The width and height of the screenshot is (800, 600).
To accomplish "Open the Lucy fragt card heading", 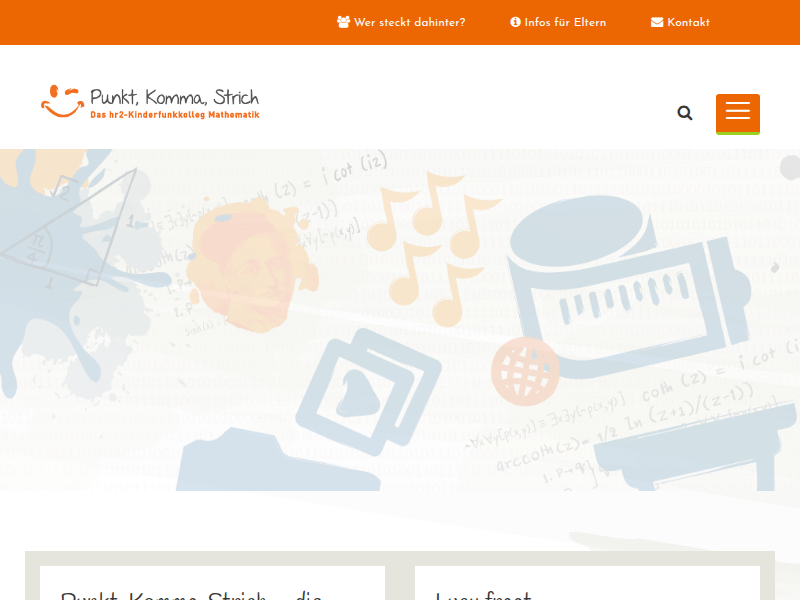I will point(483,595).
